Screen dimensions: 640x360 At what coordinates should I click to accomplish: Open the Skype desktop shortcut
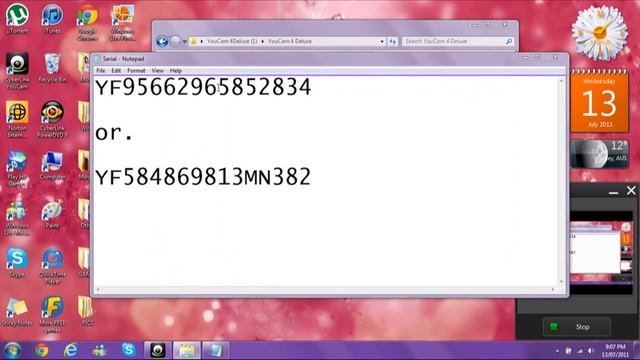tap(17, 262)
